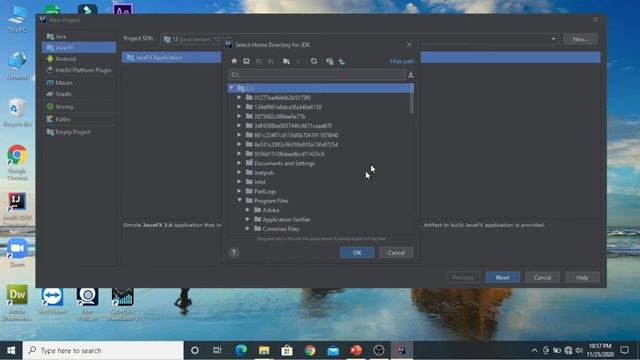640x360 pixels.
Task: Click Cancel in JDK directory dialog
Action: 396,253
